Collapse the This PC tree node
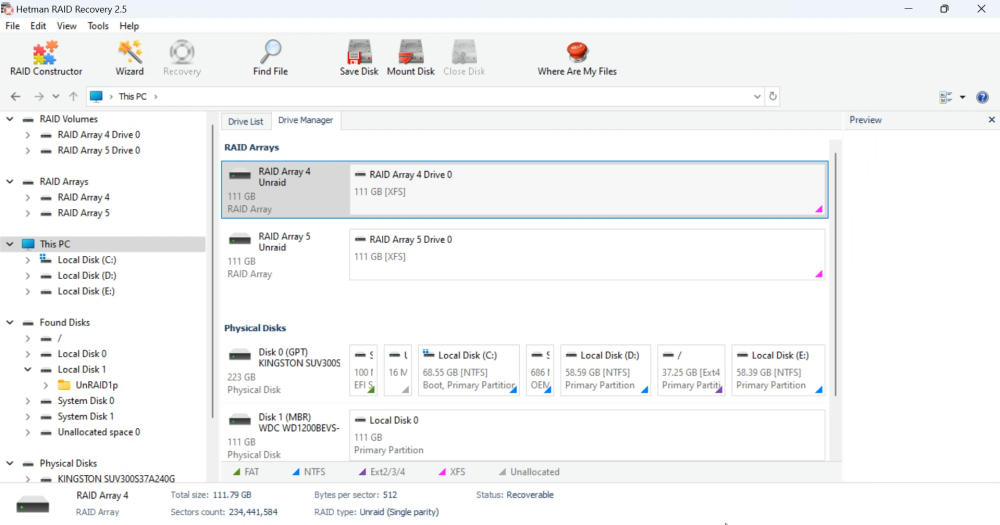 tap(10, 244)
